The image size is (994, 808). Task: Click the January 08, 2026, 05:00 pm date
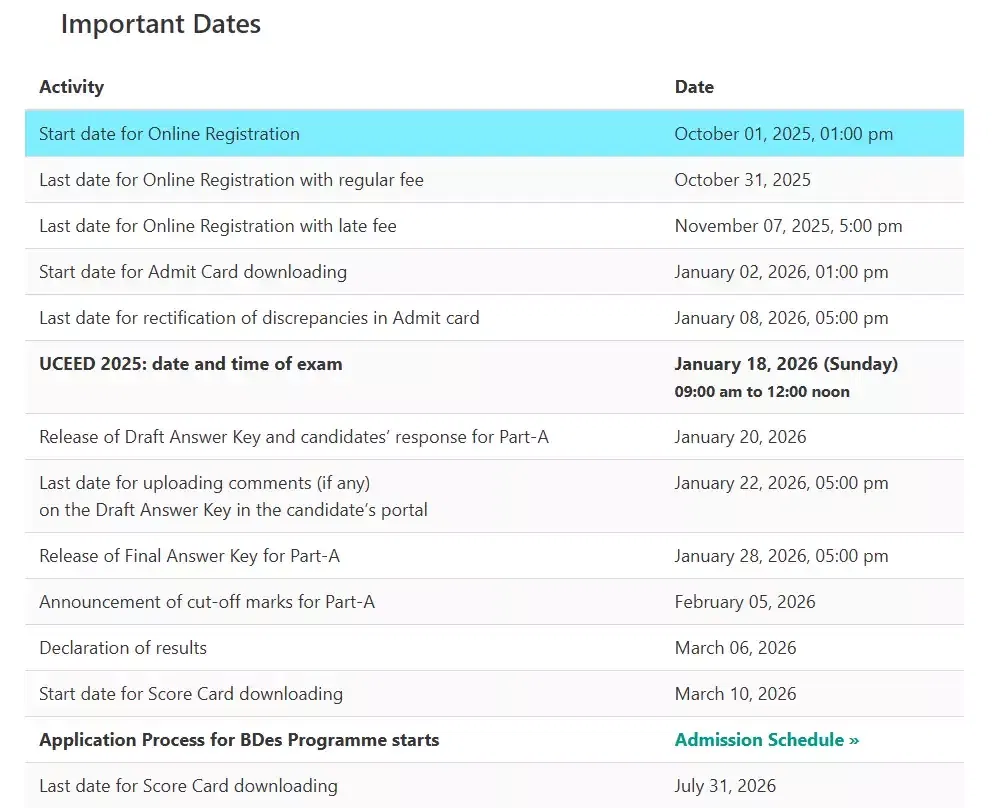(781, 318)
